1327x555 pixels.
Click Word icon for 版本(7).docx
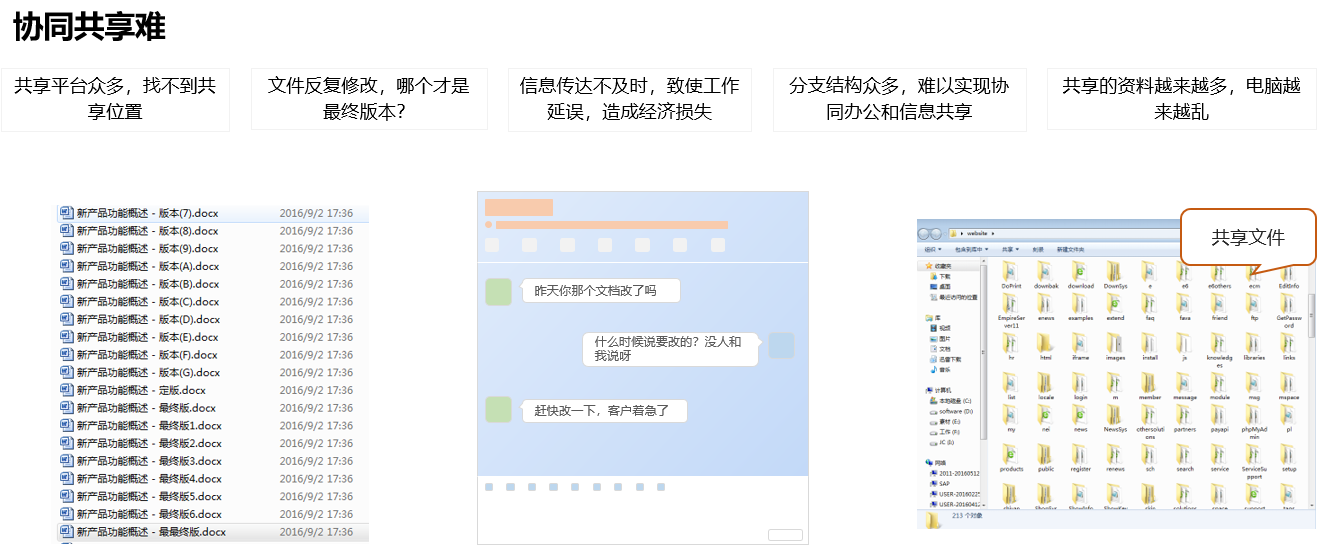67,213
